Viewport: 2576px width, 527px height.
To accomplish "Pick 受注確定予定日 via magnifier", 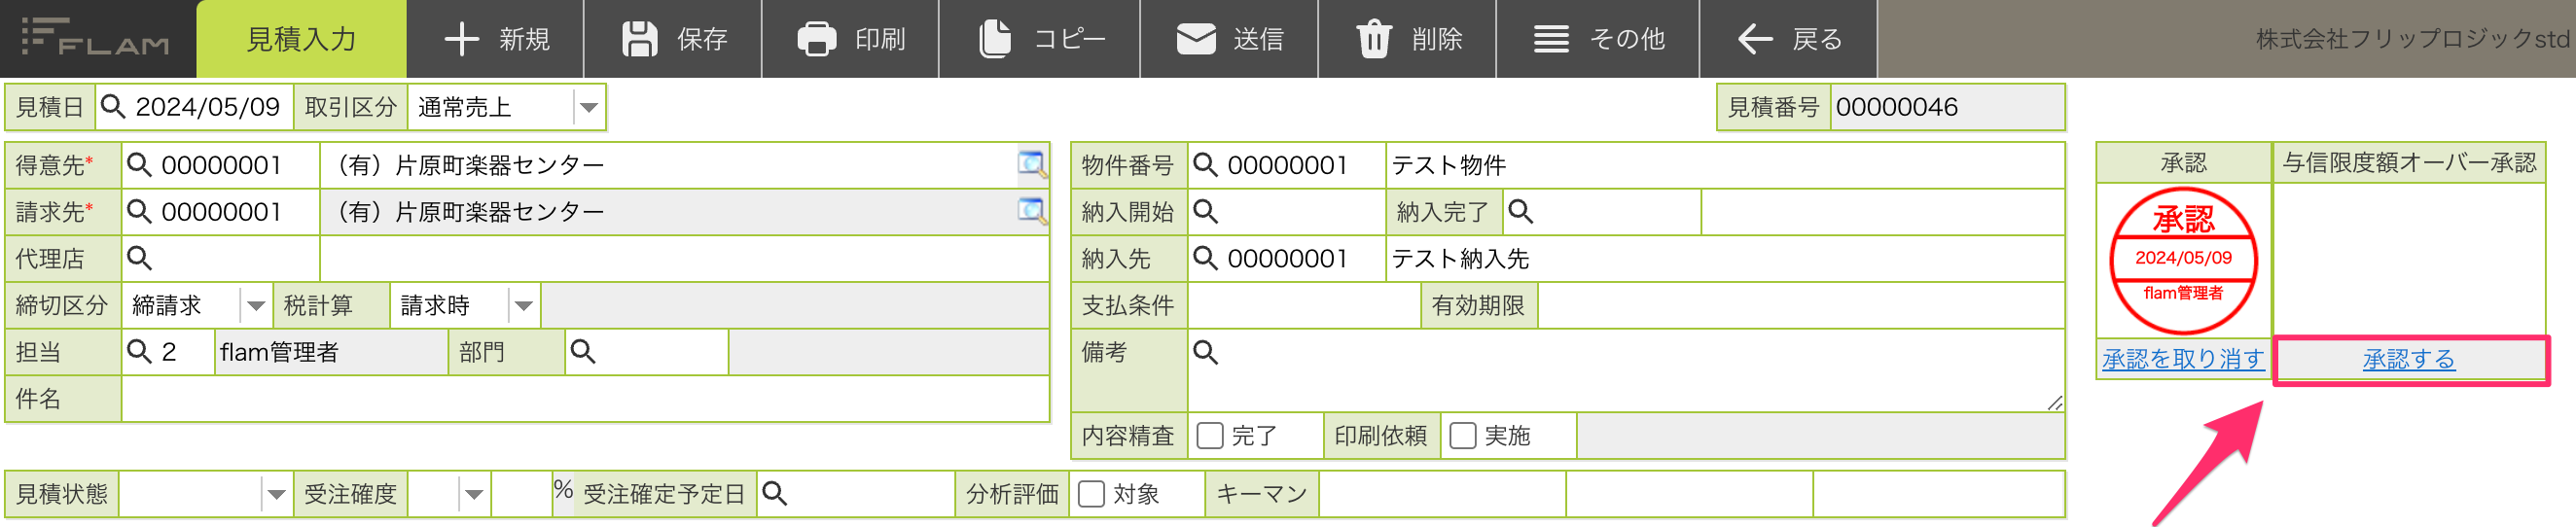I will tap(774, 494).
